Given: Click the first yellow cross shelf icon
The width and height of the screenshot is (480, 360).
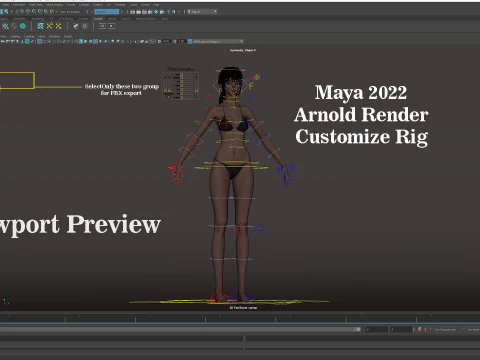Looking at the screenshot, I should (x=49, y=26).
